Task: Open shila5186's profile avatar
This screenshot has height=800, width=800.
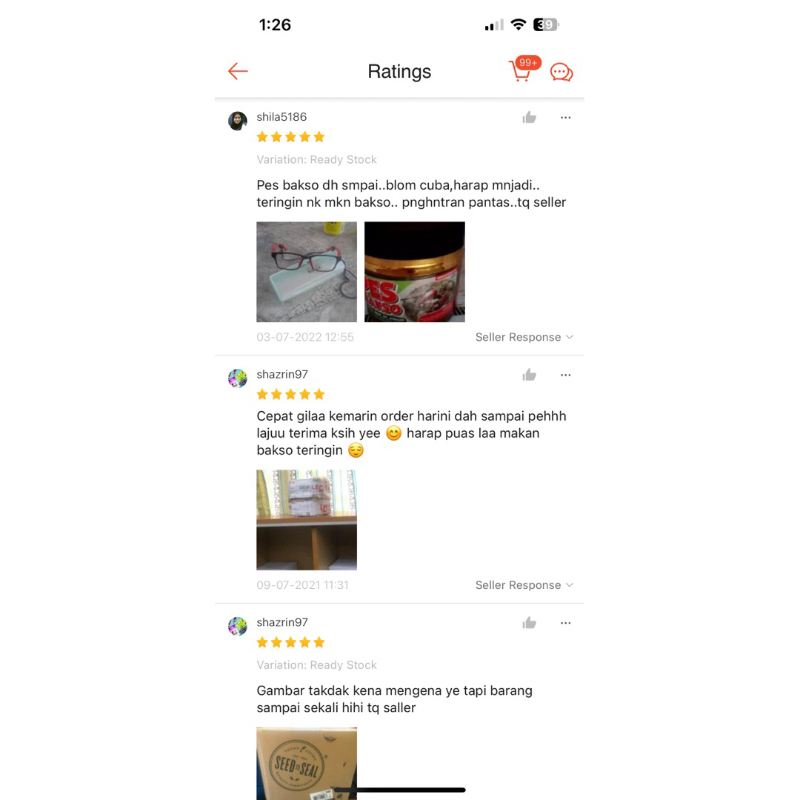Action: pos(237,121)
